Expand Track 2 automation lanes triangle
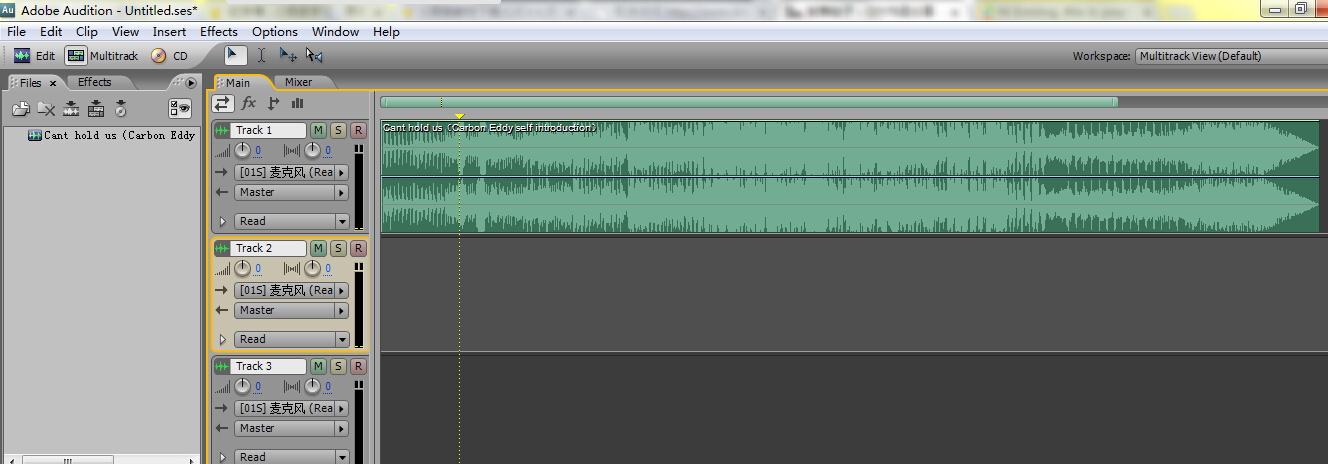The width and height of the screenshot is (1328, 464). [222, 339]
